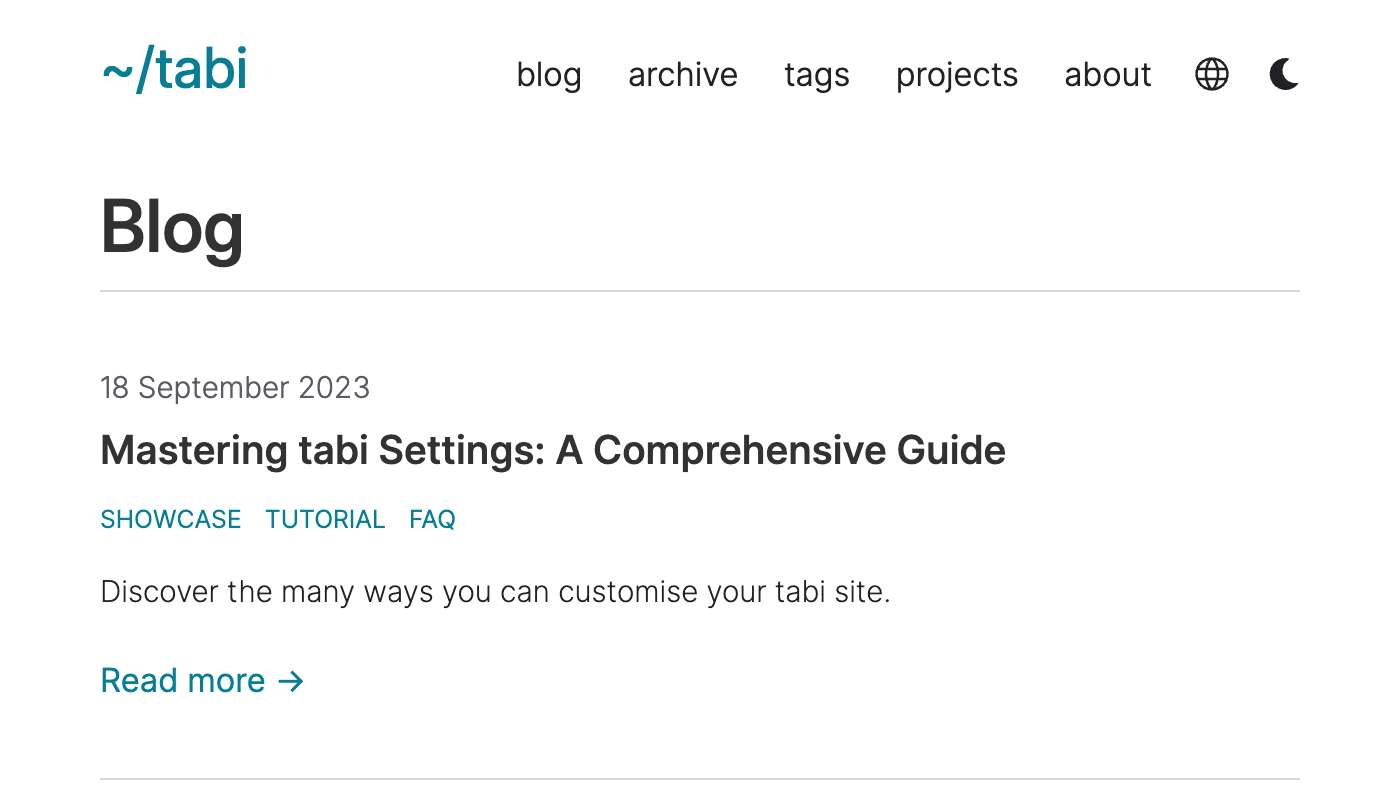Screen dimensions: 1400x800
Task: Open the blog navigation item
Action: pyautogui.click(x=549, y=75)
